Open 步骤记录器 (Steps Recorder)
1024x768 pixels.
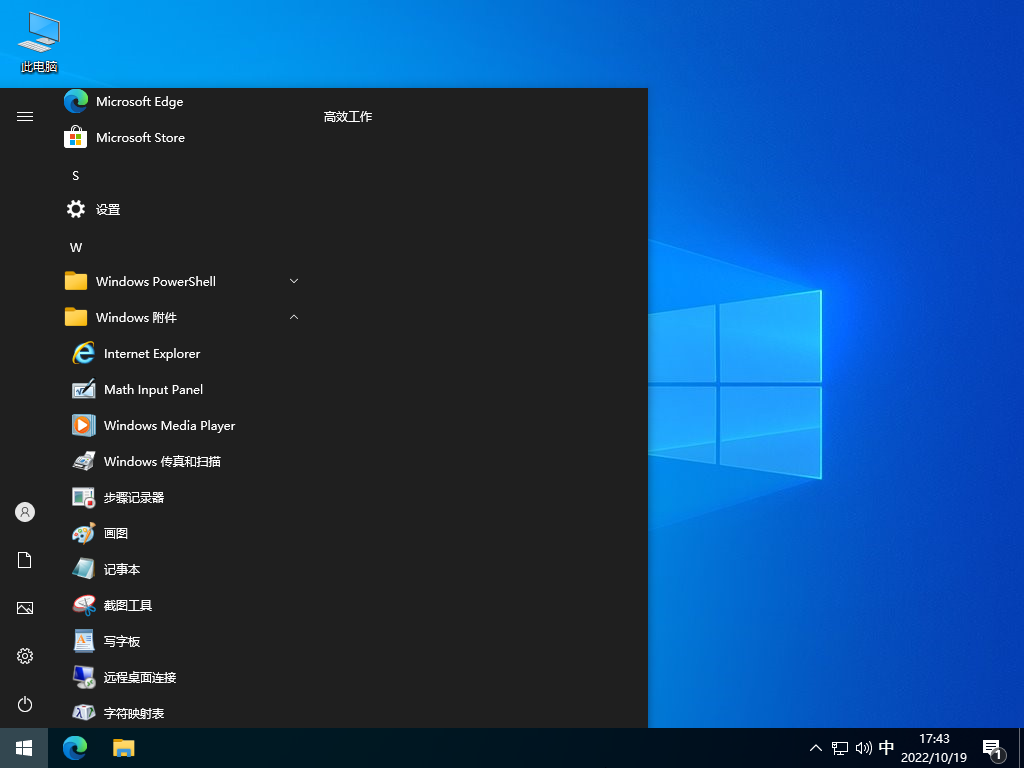[x=133, y=498]
